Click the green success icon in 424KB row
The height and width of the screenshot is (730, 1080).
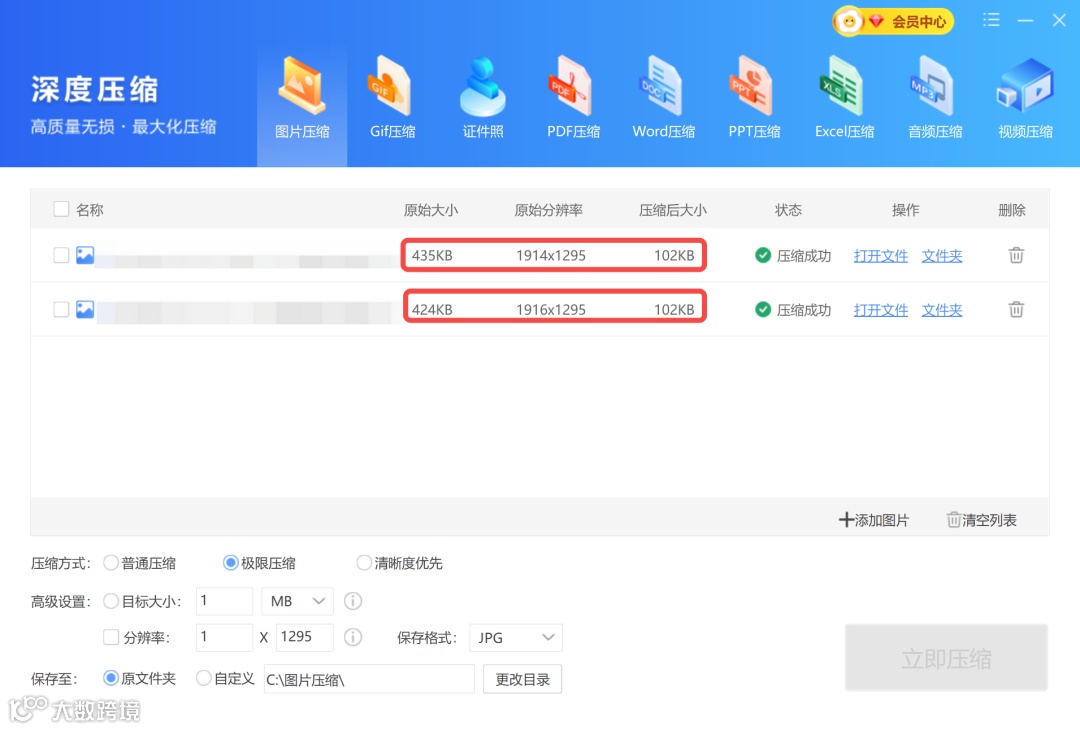point(762,309)
